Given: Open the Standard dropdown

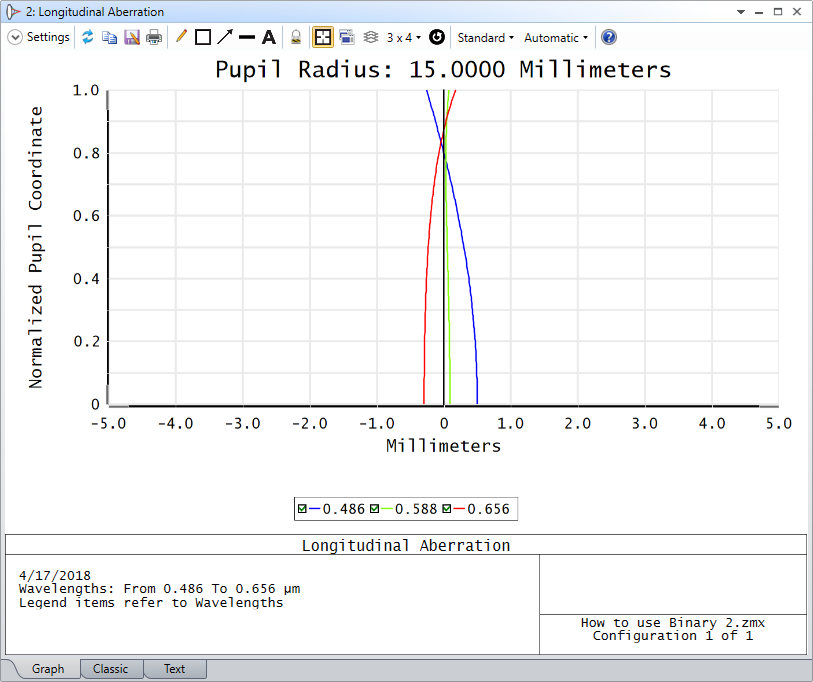Looking at the screenshot, I should click(x=485, y=37).
